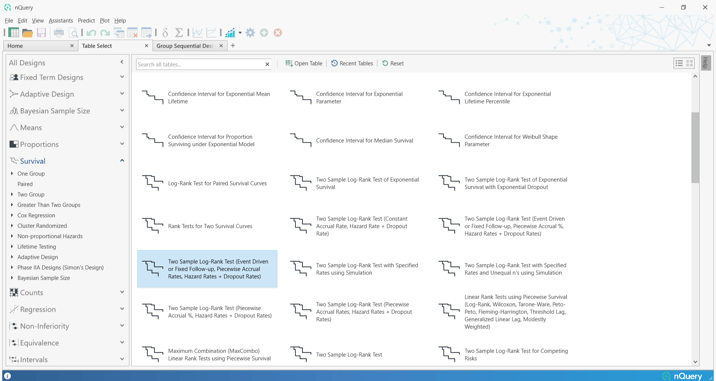This screenshot has width=716, height=381.
Task: Open the View menu
Action: click(x=38, y=21)
